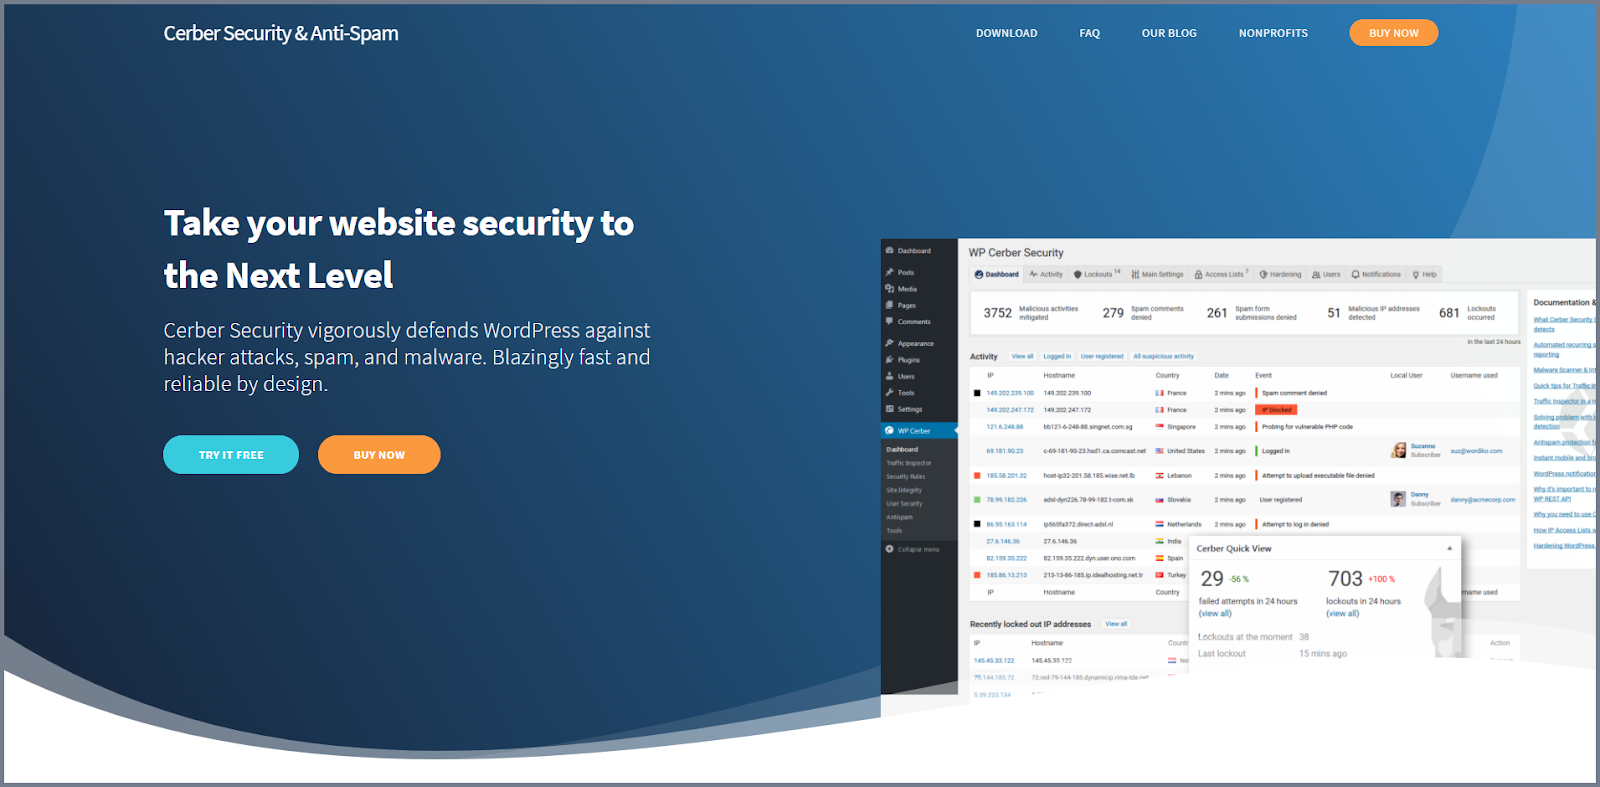Open OUR BLOG from the top navigation
Screen dimensions: 1600x787
[1169, 33]
